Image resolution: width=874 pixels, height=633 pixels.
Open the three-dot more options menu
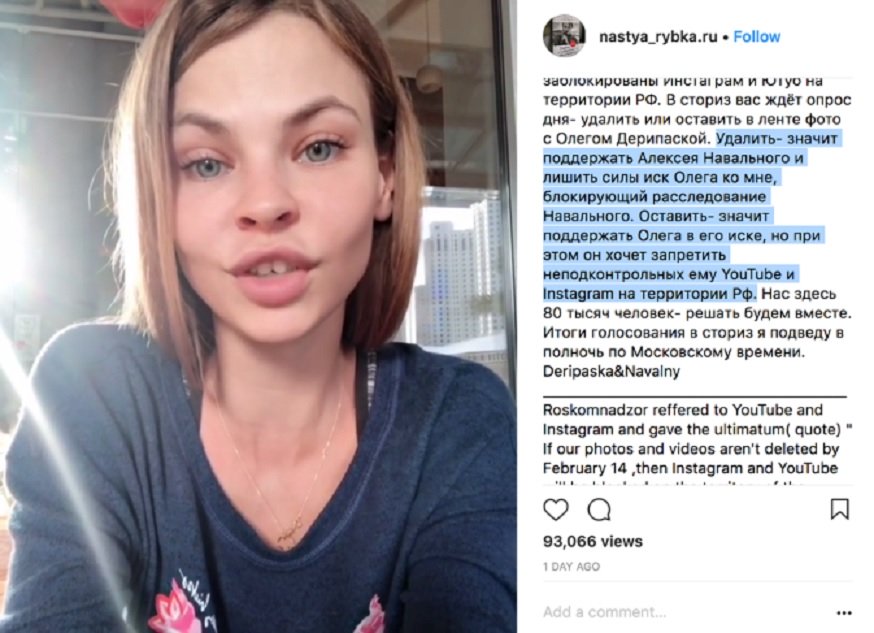tap(844, 613)
